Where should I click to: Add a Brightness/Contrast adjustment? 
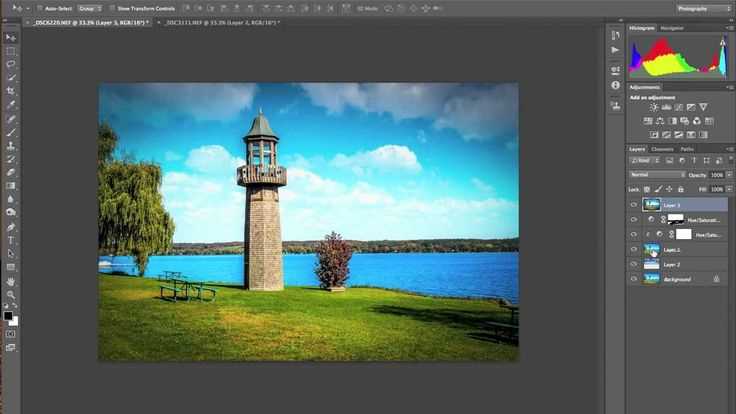coord(653,107)
